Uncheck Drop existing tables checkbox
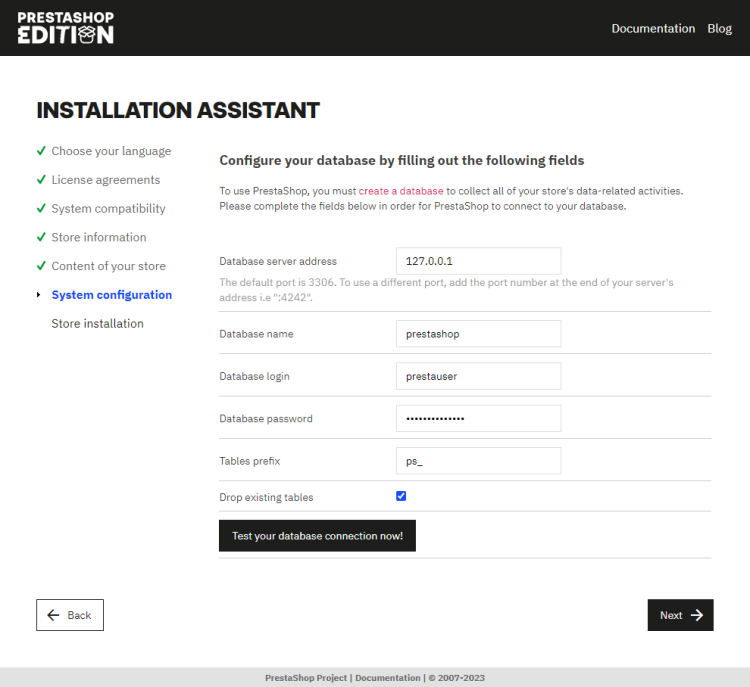Screen dimensions: 750x687 (x=401, y=496)
